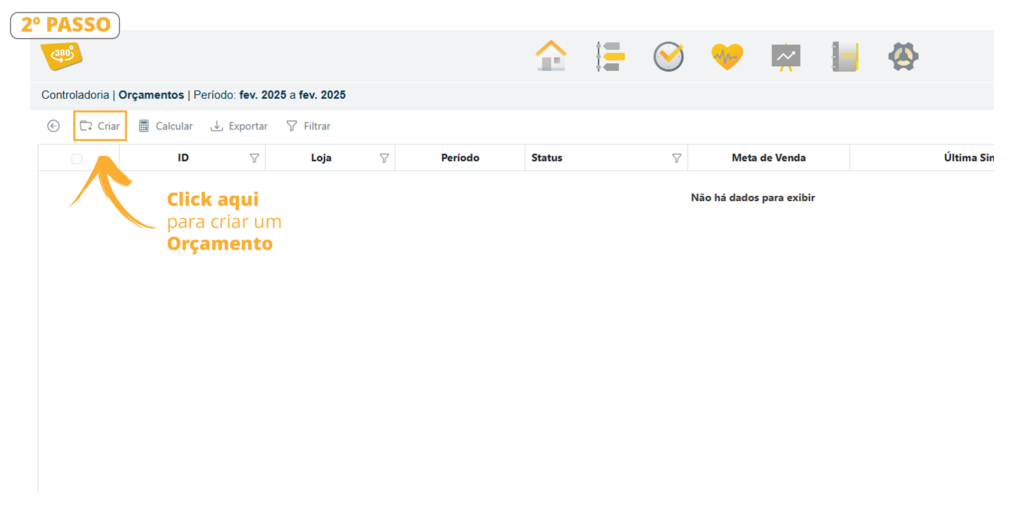Viewport: 1024px width, 523px height.
Task: Click the Controladoria breadcrumb
Action: tap(75, 95)
